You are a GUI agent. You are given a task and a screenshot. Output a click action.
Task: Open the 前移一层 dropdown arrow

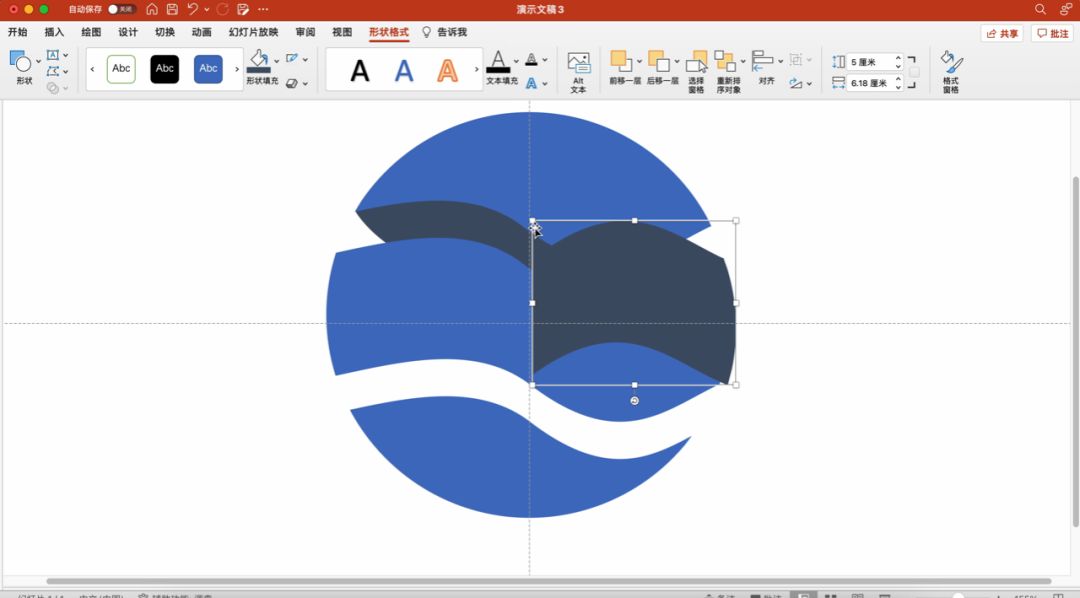tap(639, 61)
